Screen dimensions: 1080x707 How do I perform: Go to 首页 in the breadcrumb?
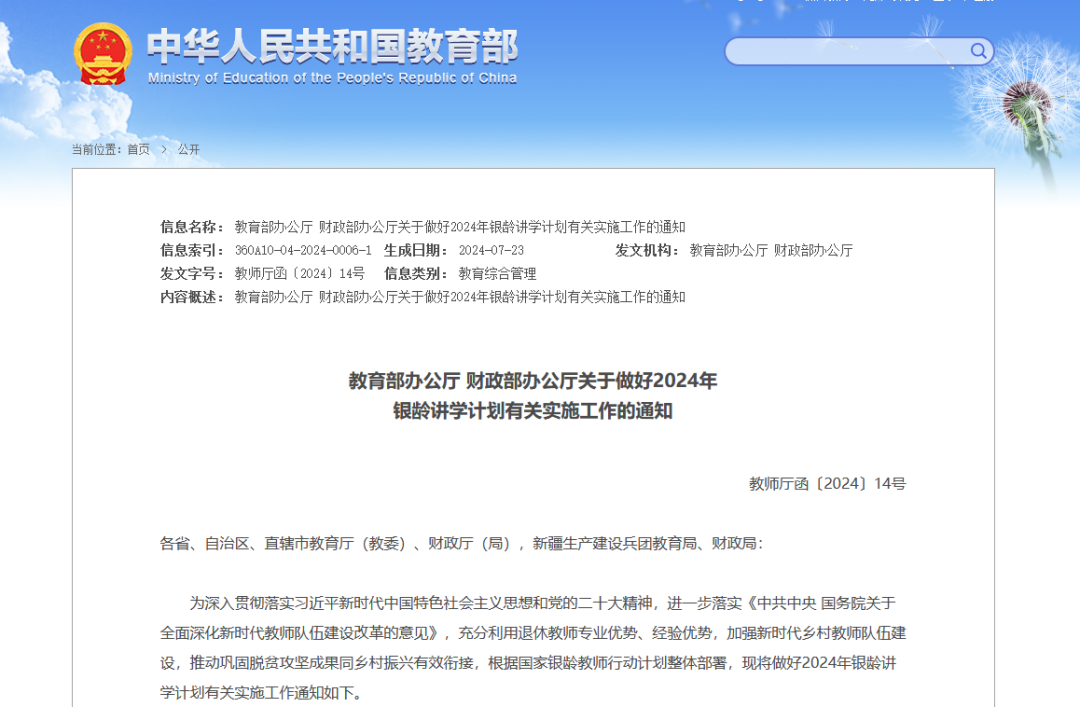pos(138,149)
